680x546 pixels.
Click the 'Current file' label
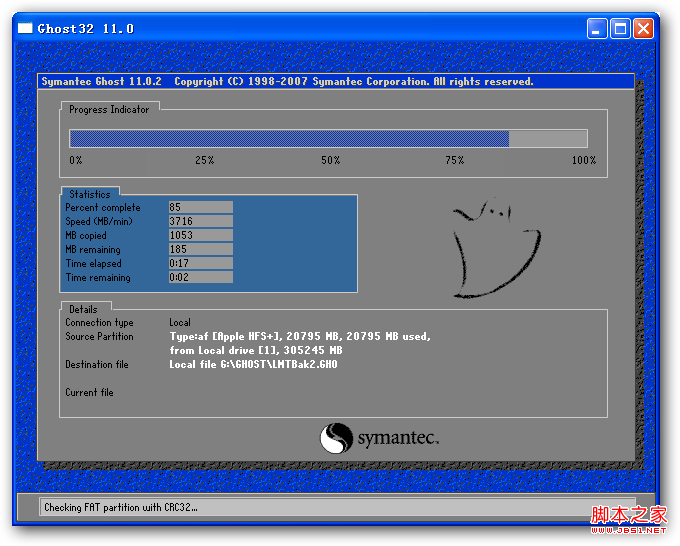click(x=89, y=392)
